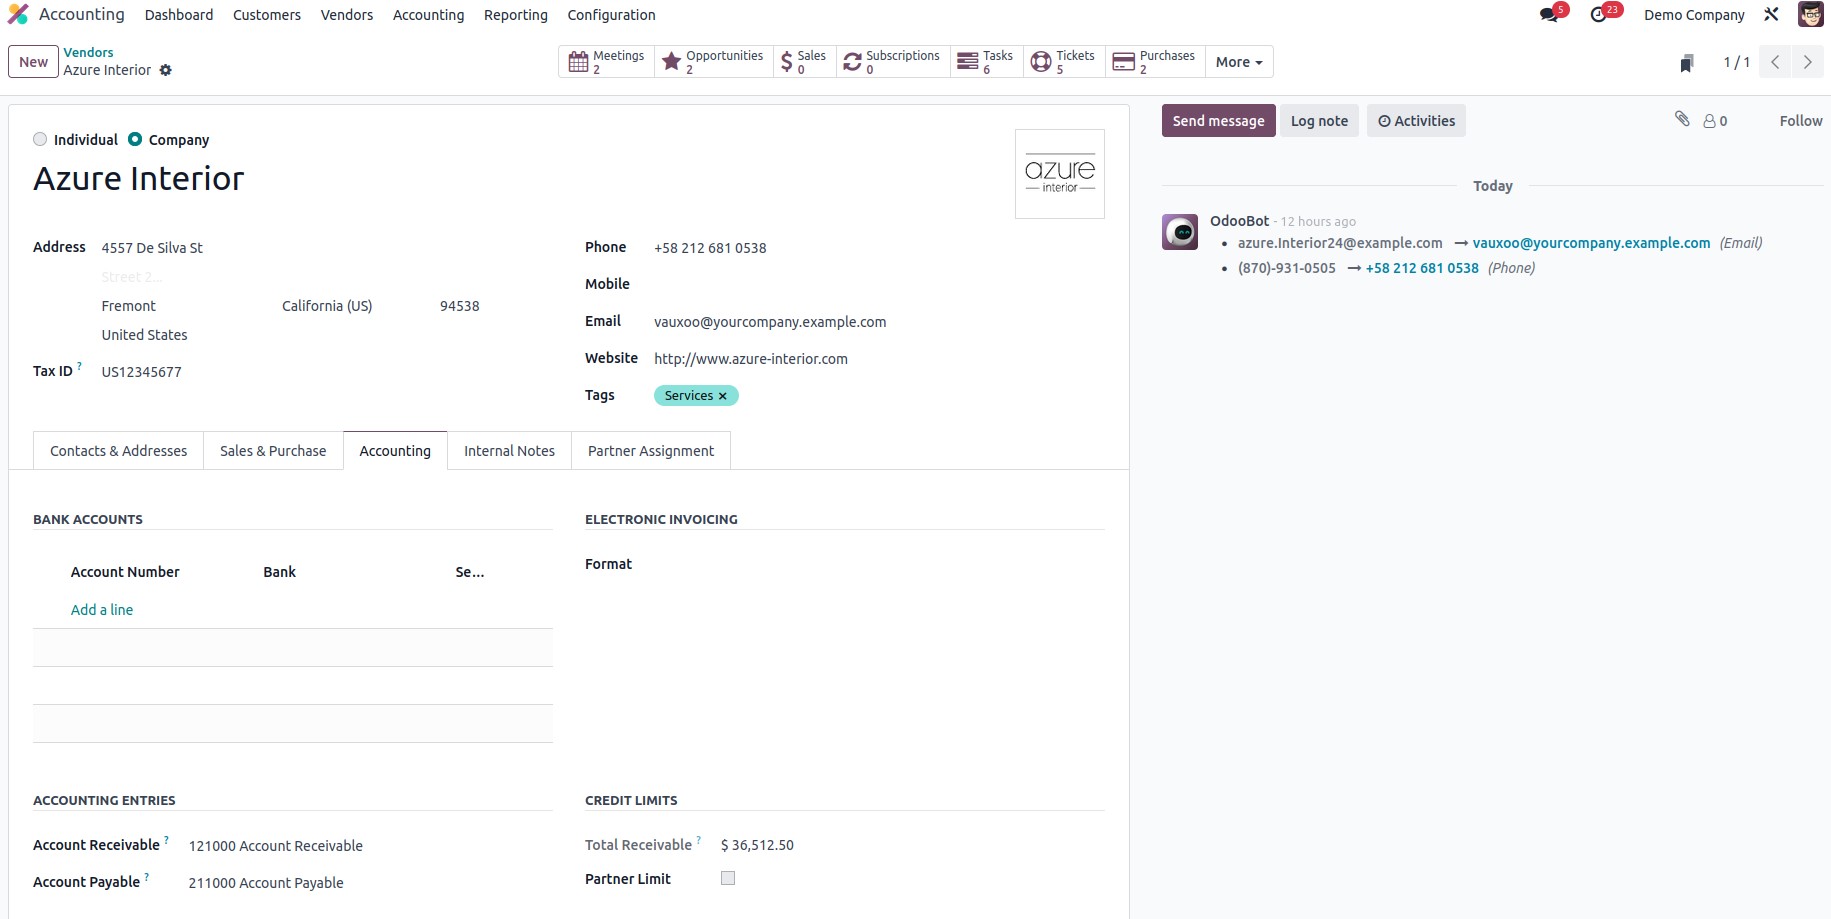The height and width of the screenshot is (919, 1831).
Task: Switch to Partner Assignment tab
Action: pyautogui.click(x=651, y=451)
